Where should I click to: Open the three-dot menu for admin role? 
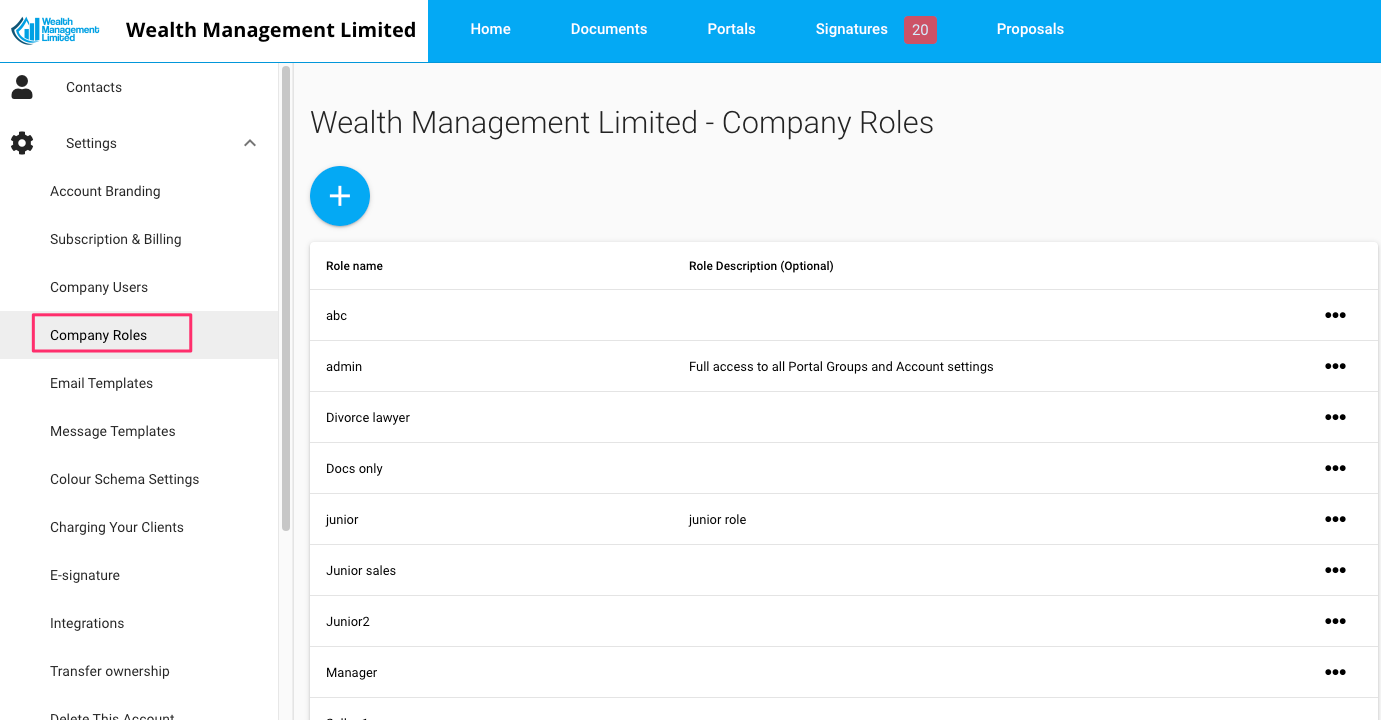coord(1335,366)
